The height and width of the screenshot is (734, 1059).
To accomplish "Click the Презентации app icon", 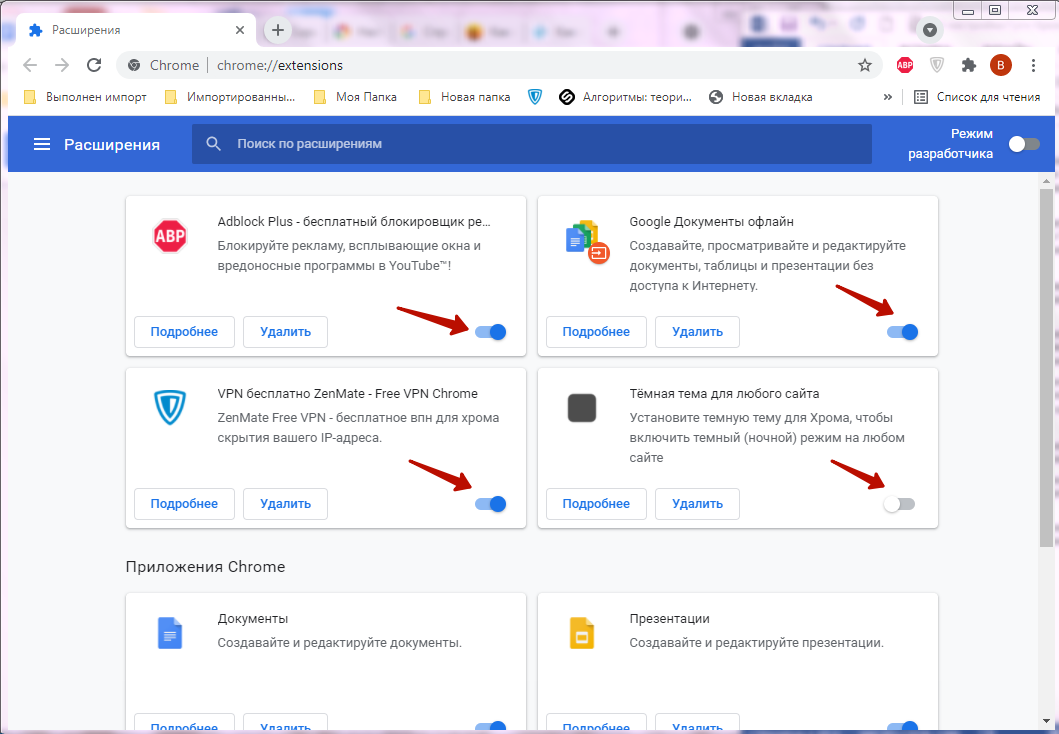I will tap(582, 633).
